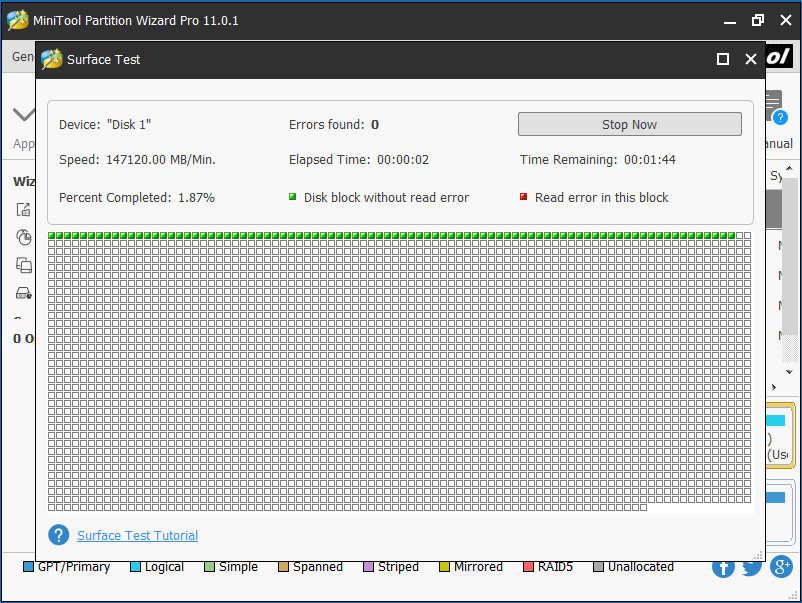This screenshot has width=802, height=603.
Task: Click the Stop Now button
Action: [x=630, y=124]
